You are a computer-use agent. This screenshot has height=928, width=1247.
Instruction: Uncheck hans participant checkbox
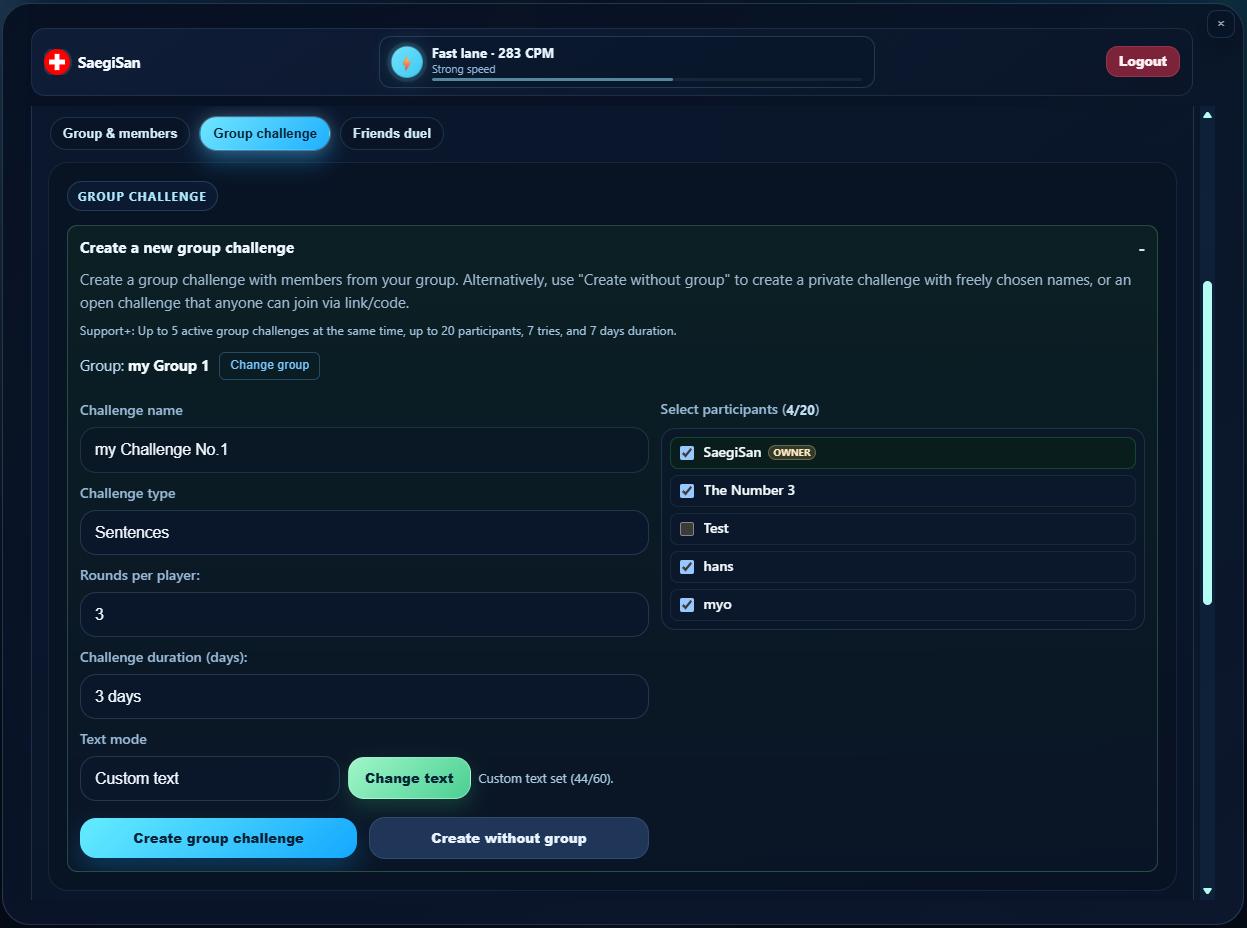[687, 567]
